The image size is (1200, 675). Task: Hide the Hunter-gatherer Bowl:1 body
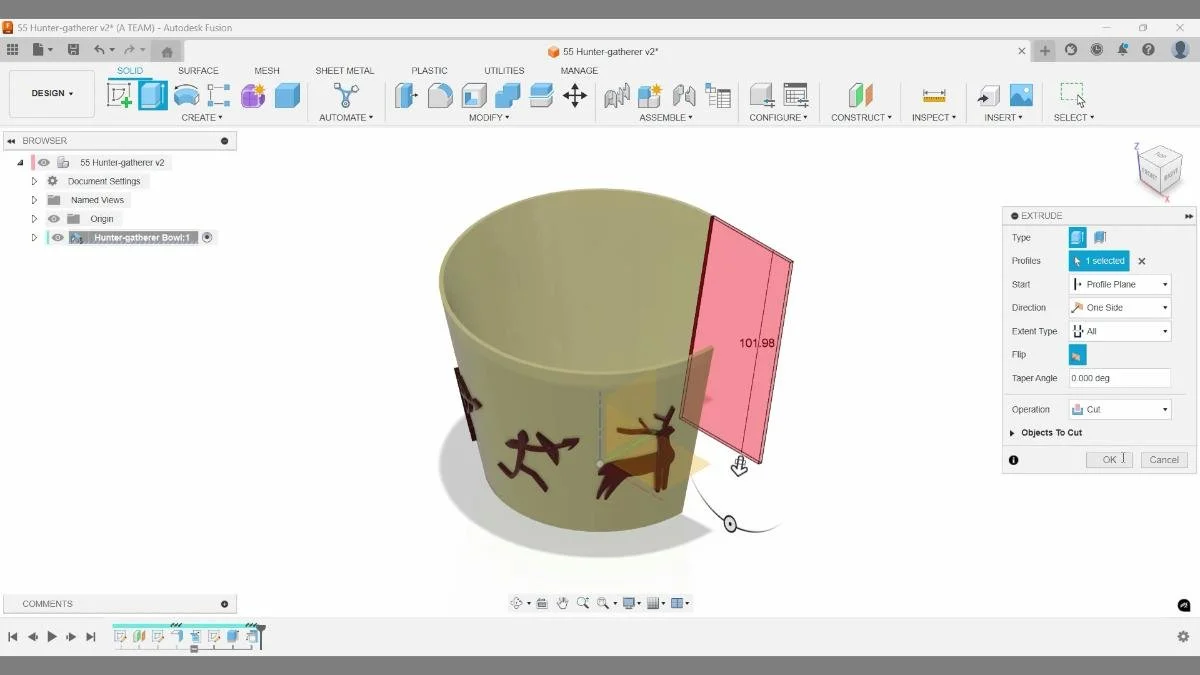57,237
